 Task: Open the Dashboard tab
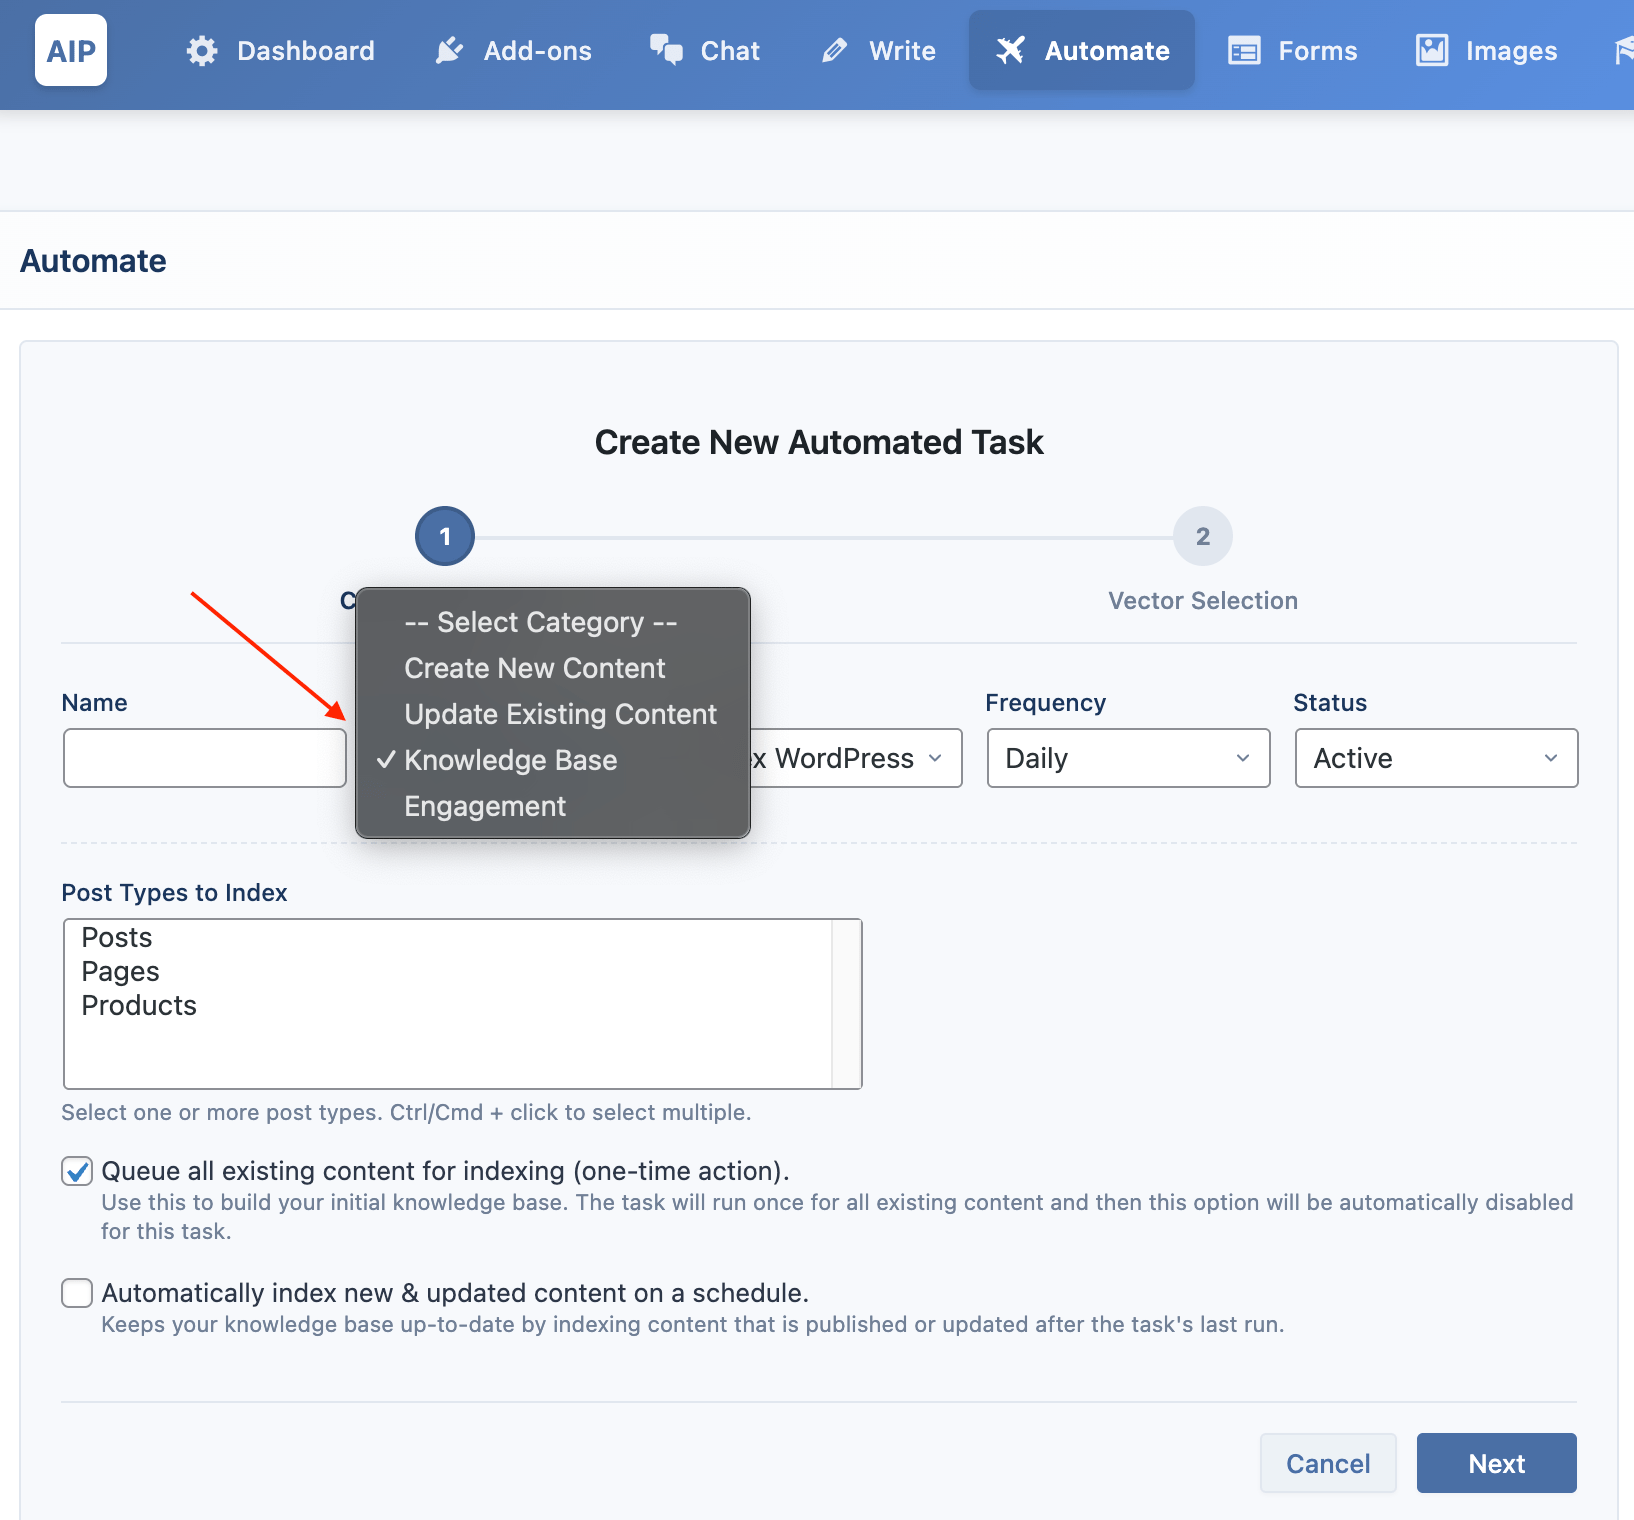click(281, 50)
